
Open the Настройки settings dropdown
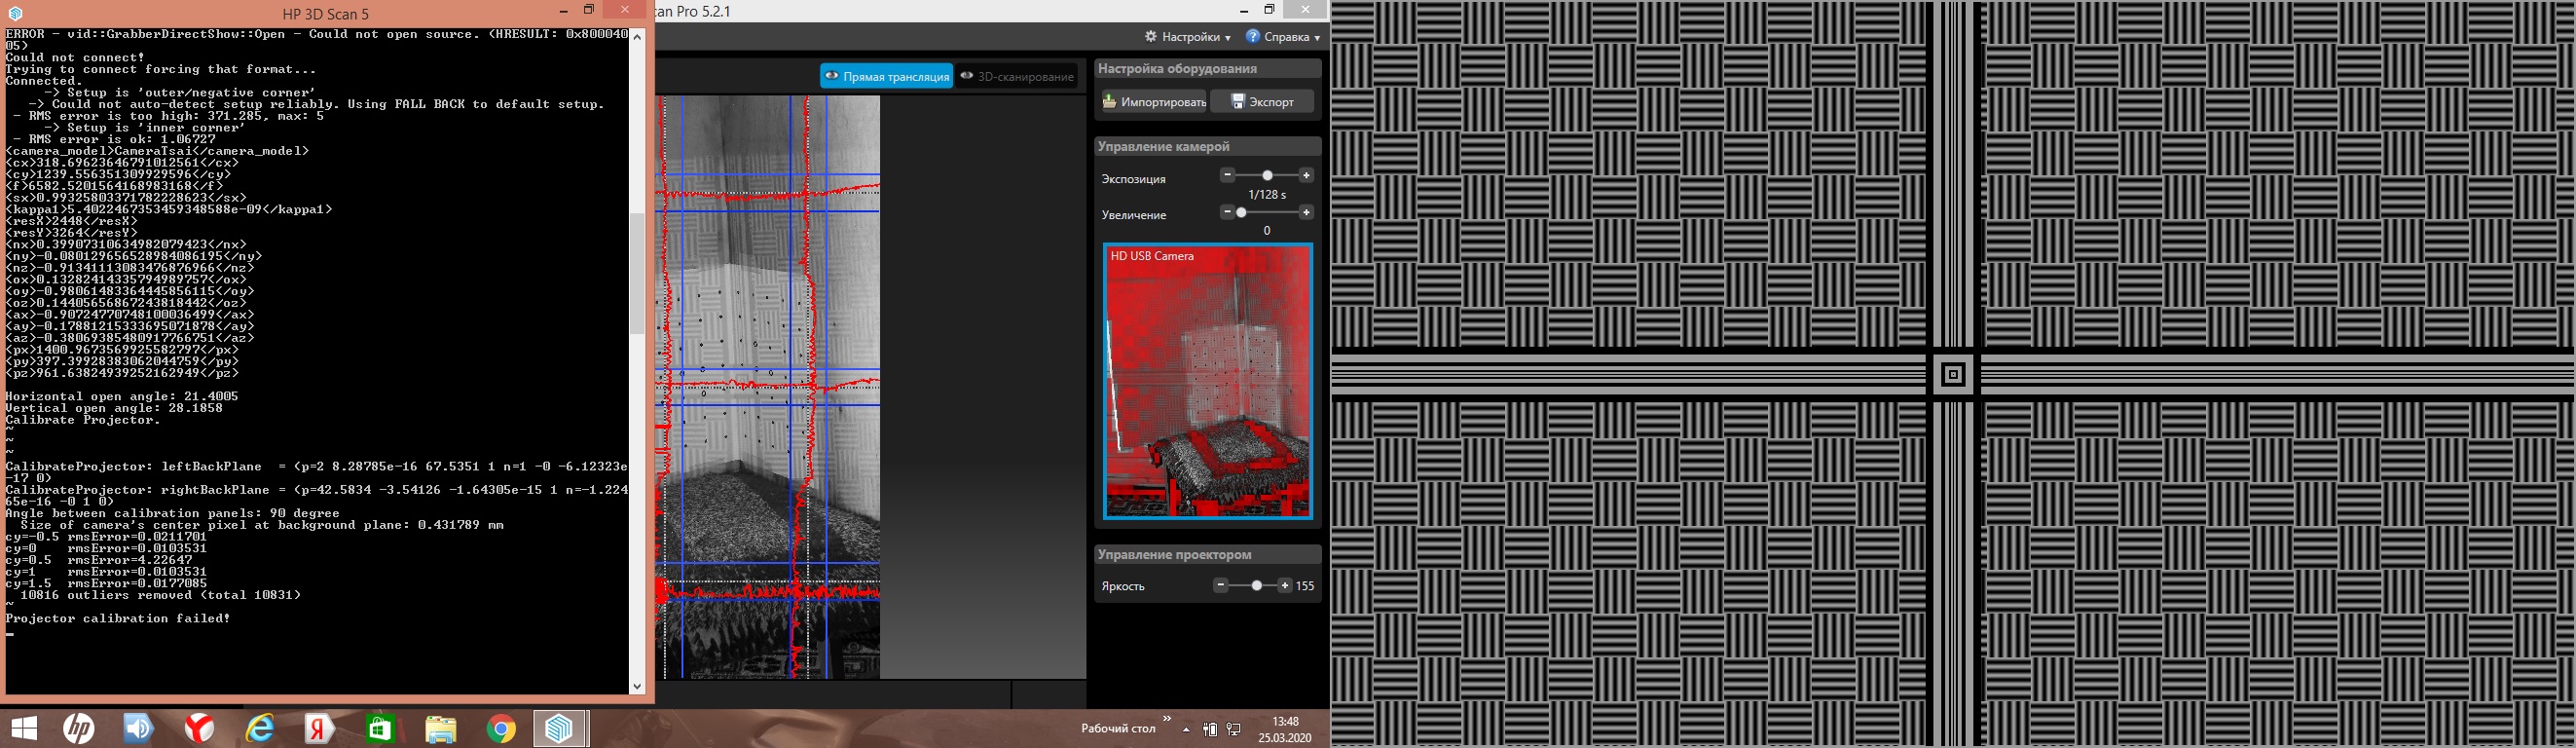coord(1188,37)
